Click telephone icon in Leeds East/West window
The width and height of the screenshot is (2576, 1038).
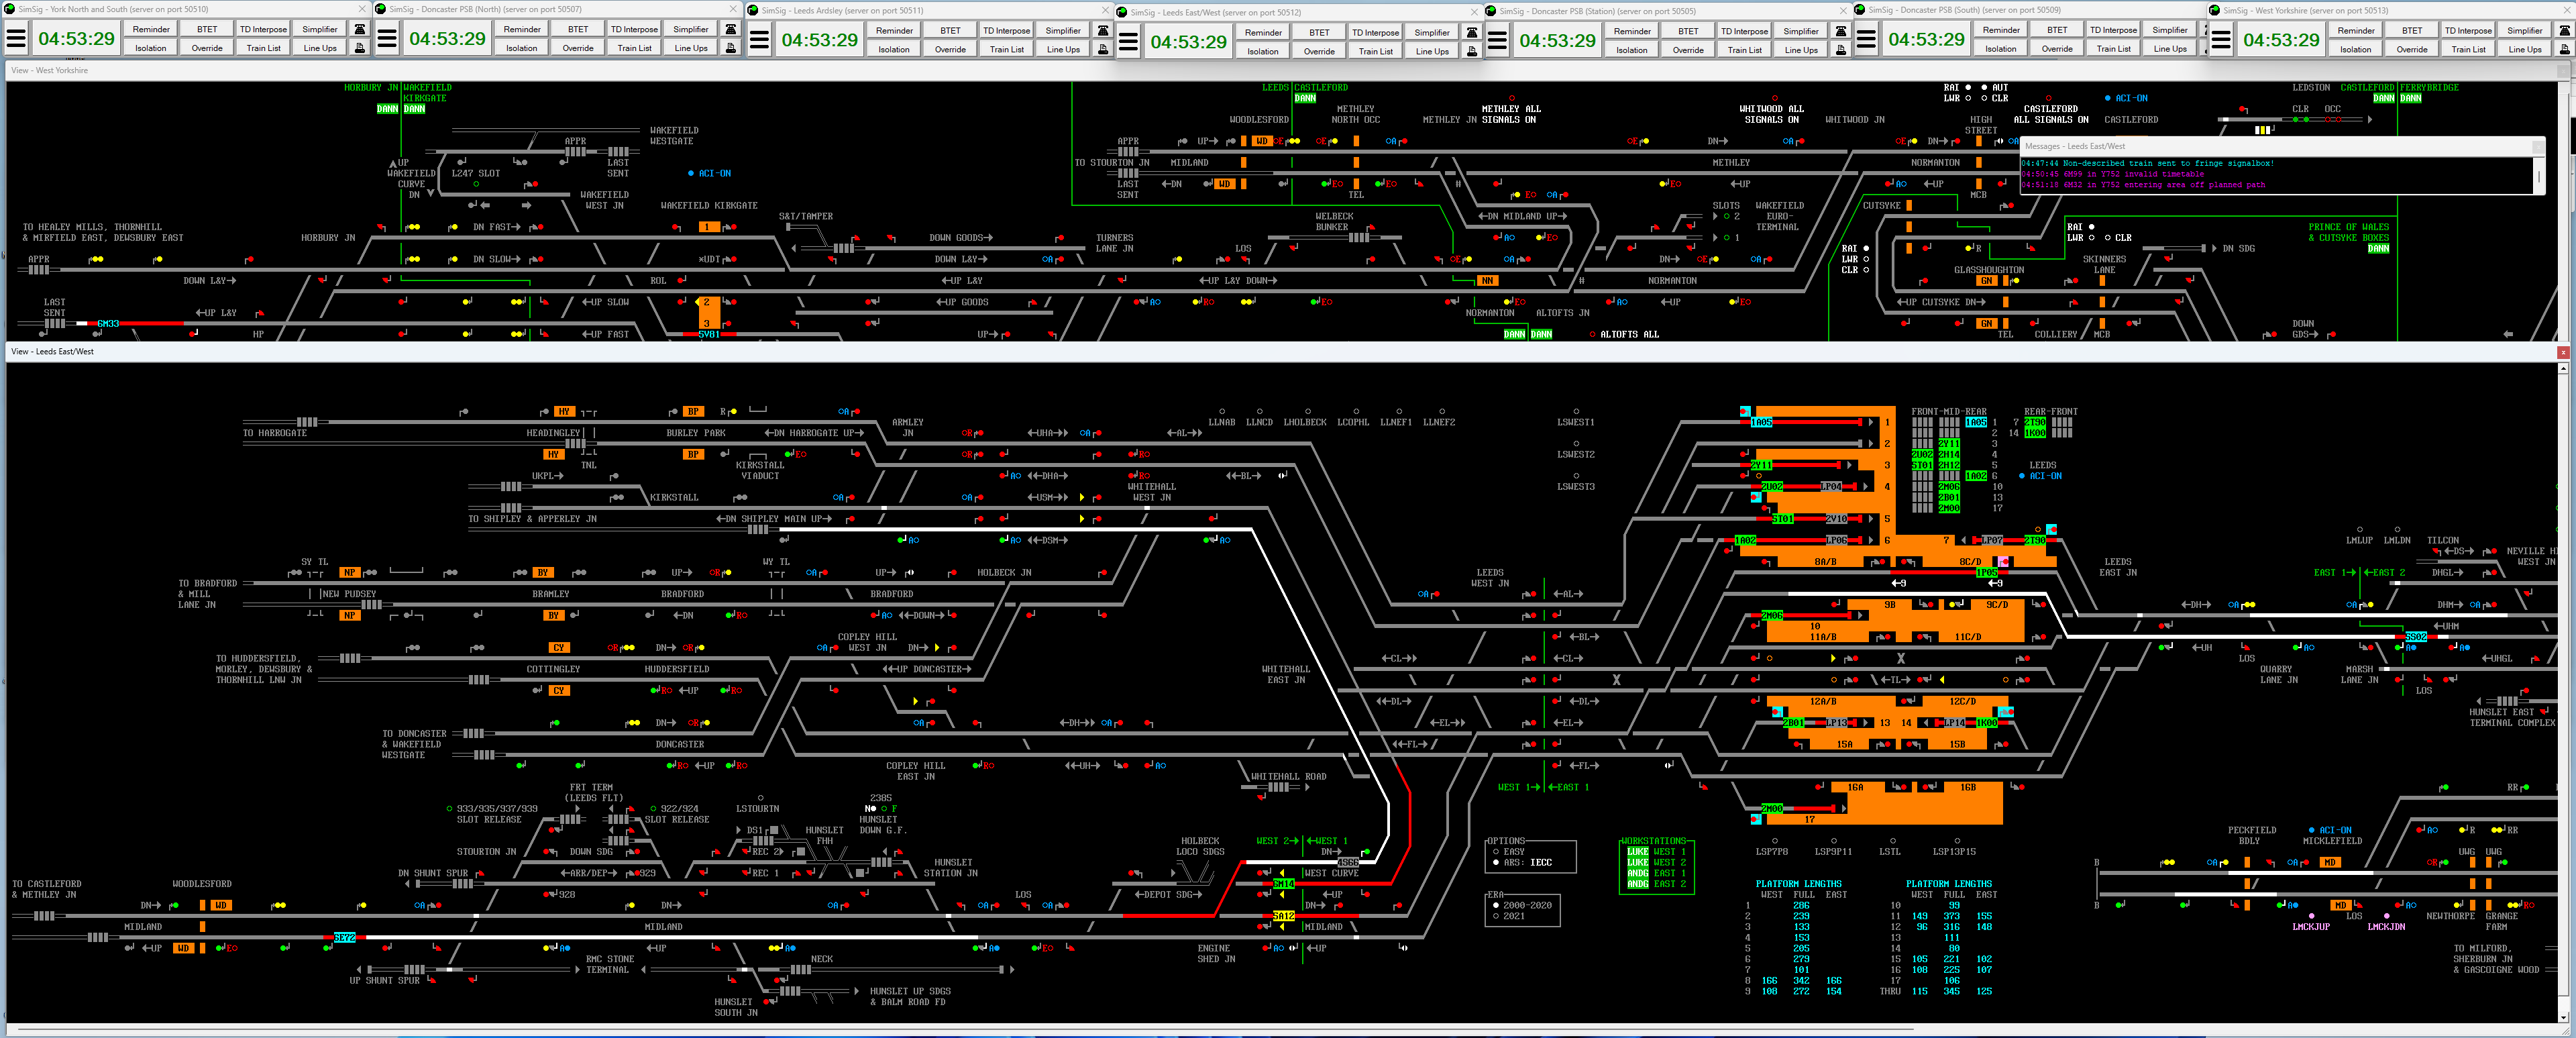1472,32
